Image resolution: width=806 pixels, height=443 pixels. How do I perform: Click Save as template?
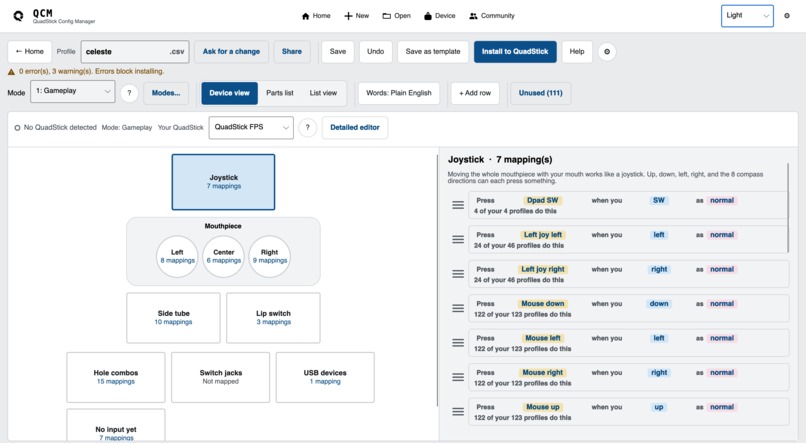[433, 51]
